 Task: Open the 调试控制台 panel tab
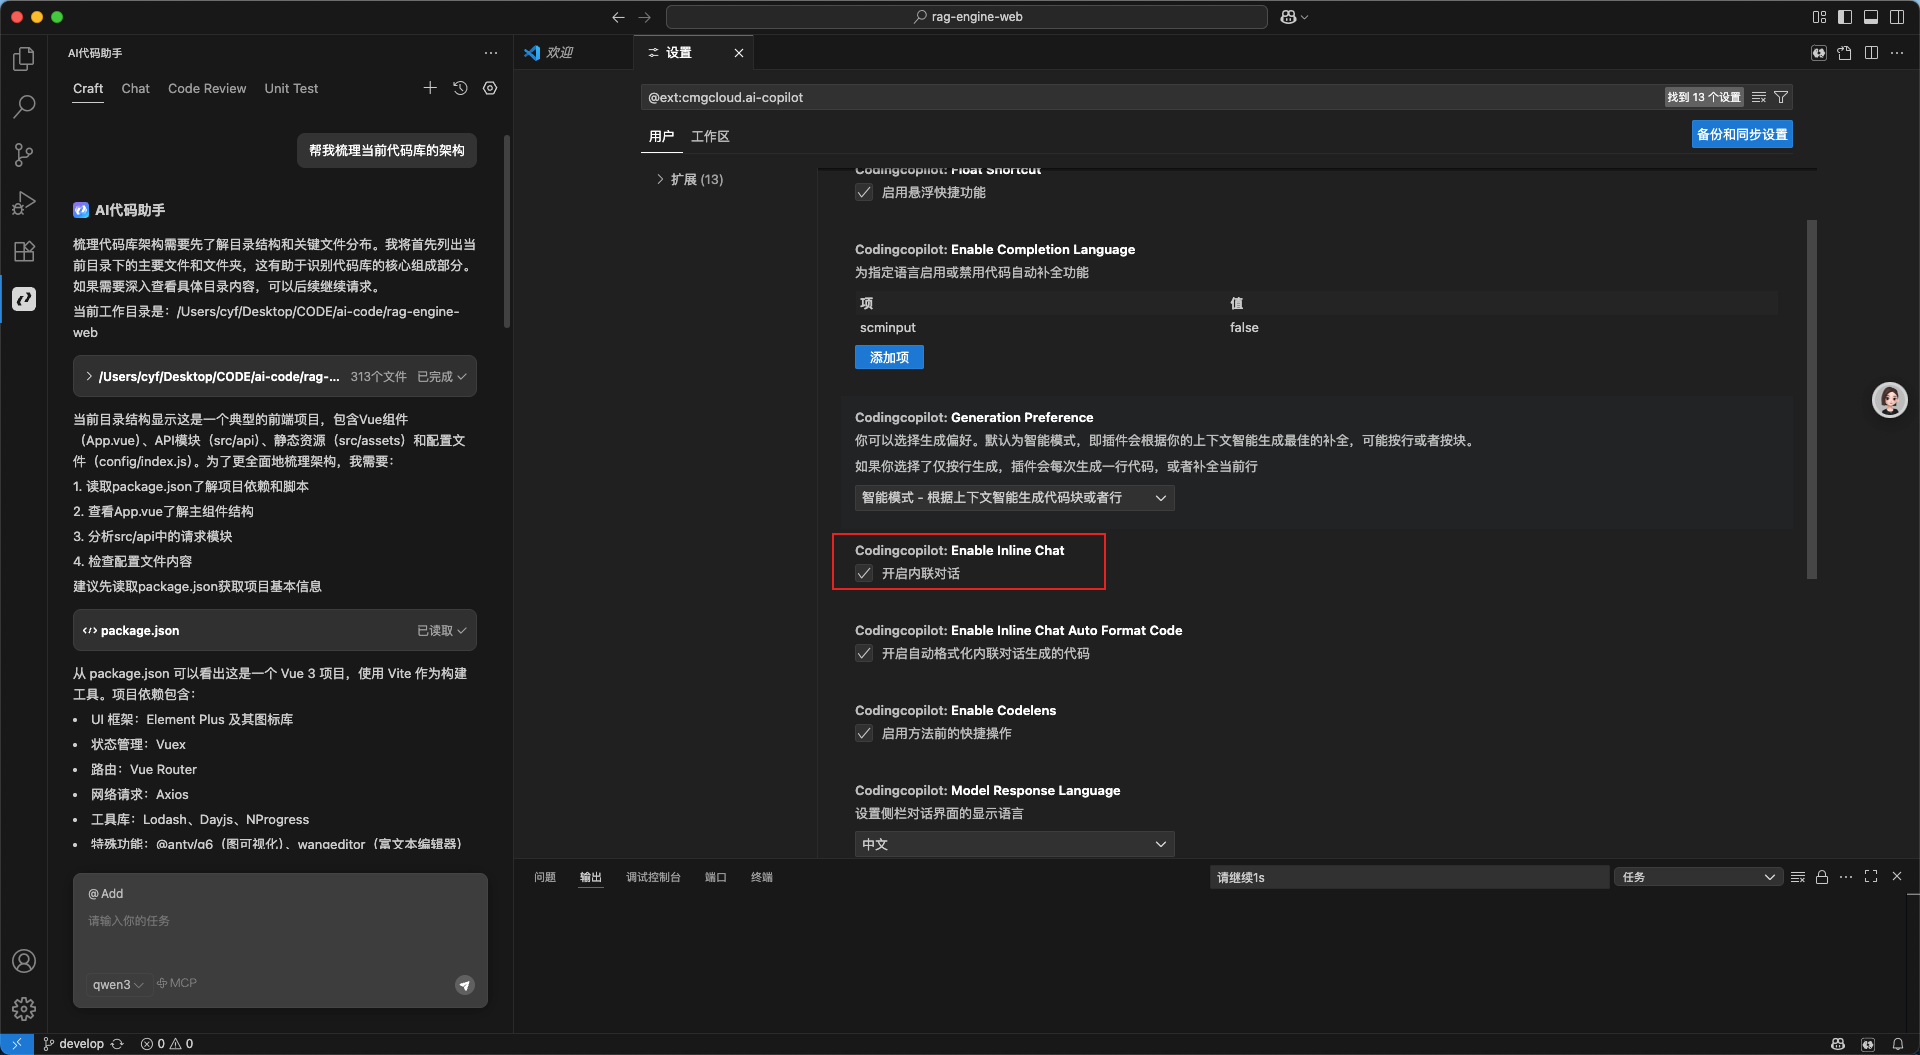[653, 877]
